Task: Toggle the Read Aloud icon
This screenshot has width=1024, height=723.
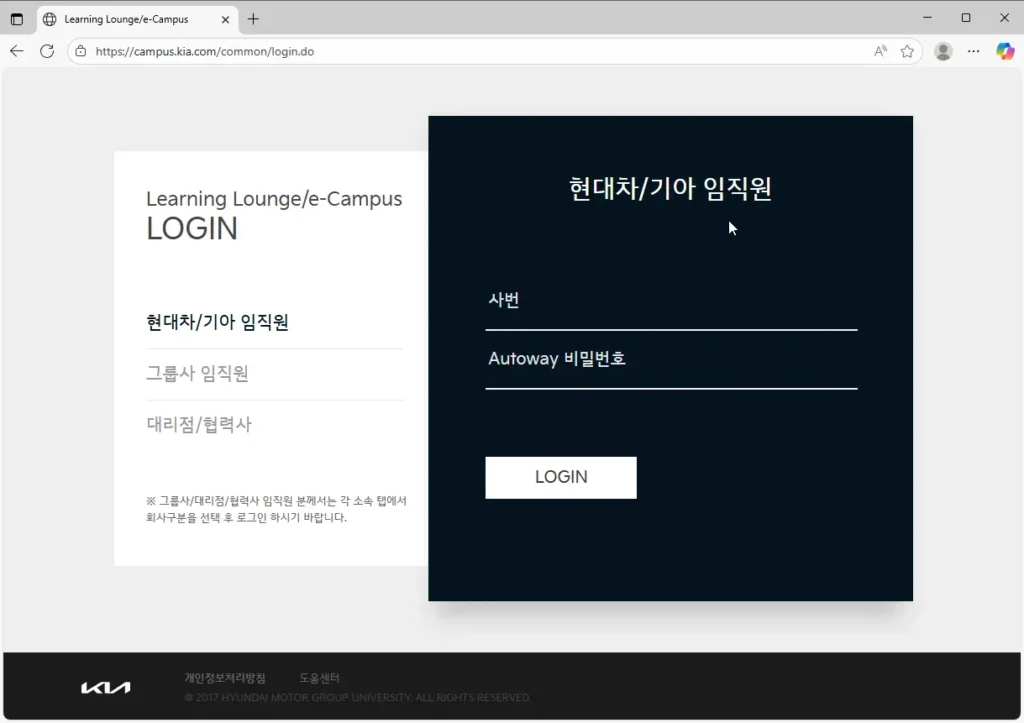Action: [x=880, y=51]
